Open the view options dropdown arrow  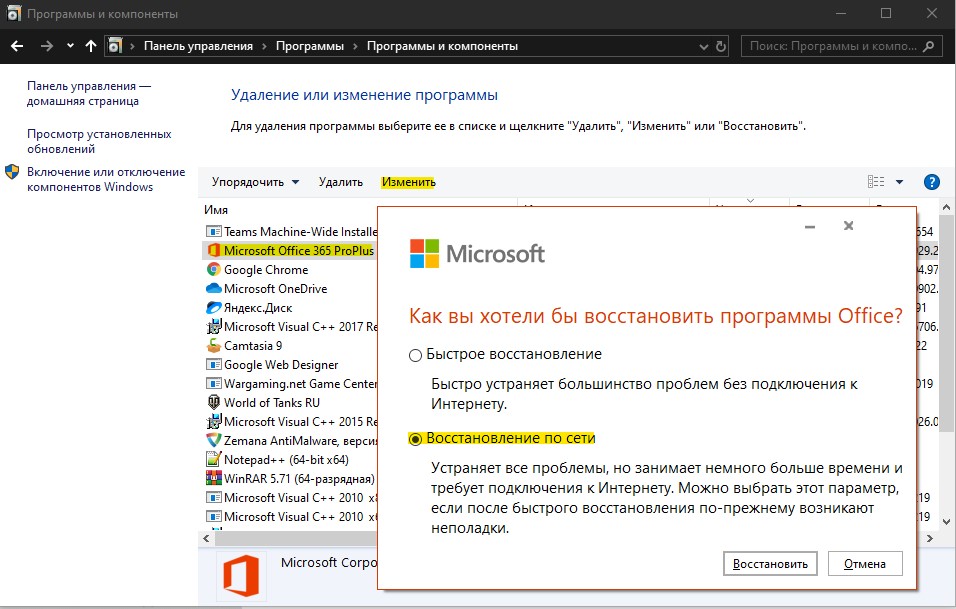pos(899,182)
